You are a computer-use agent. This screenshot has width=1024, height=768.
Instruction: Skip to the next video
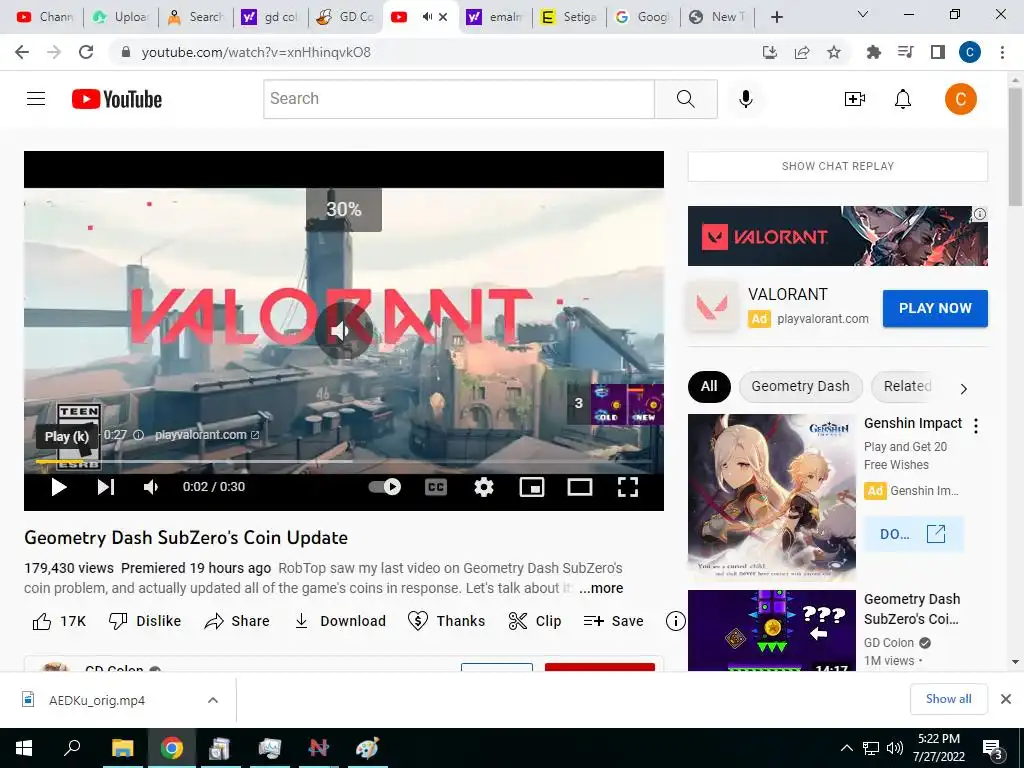point(106,487)
